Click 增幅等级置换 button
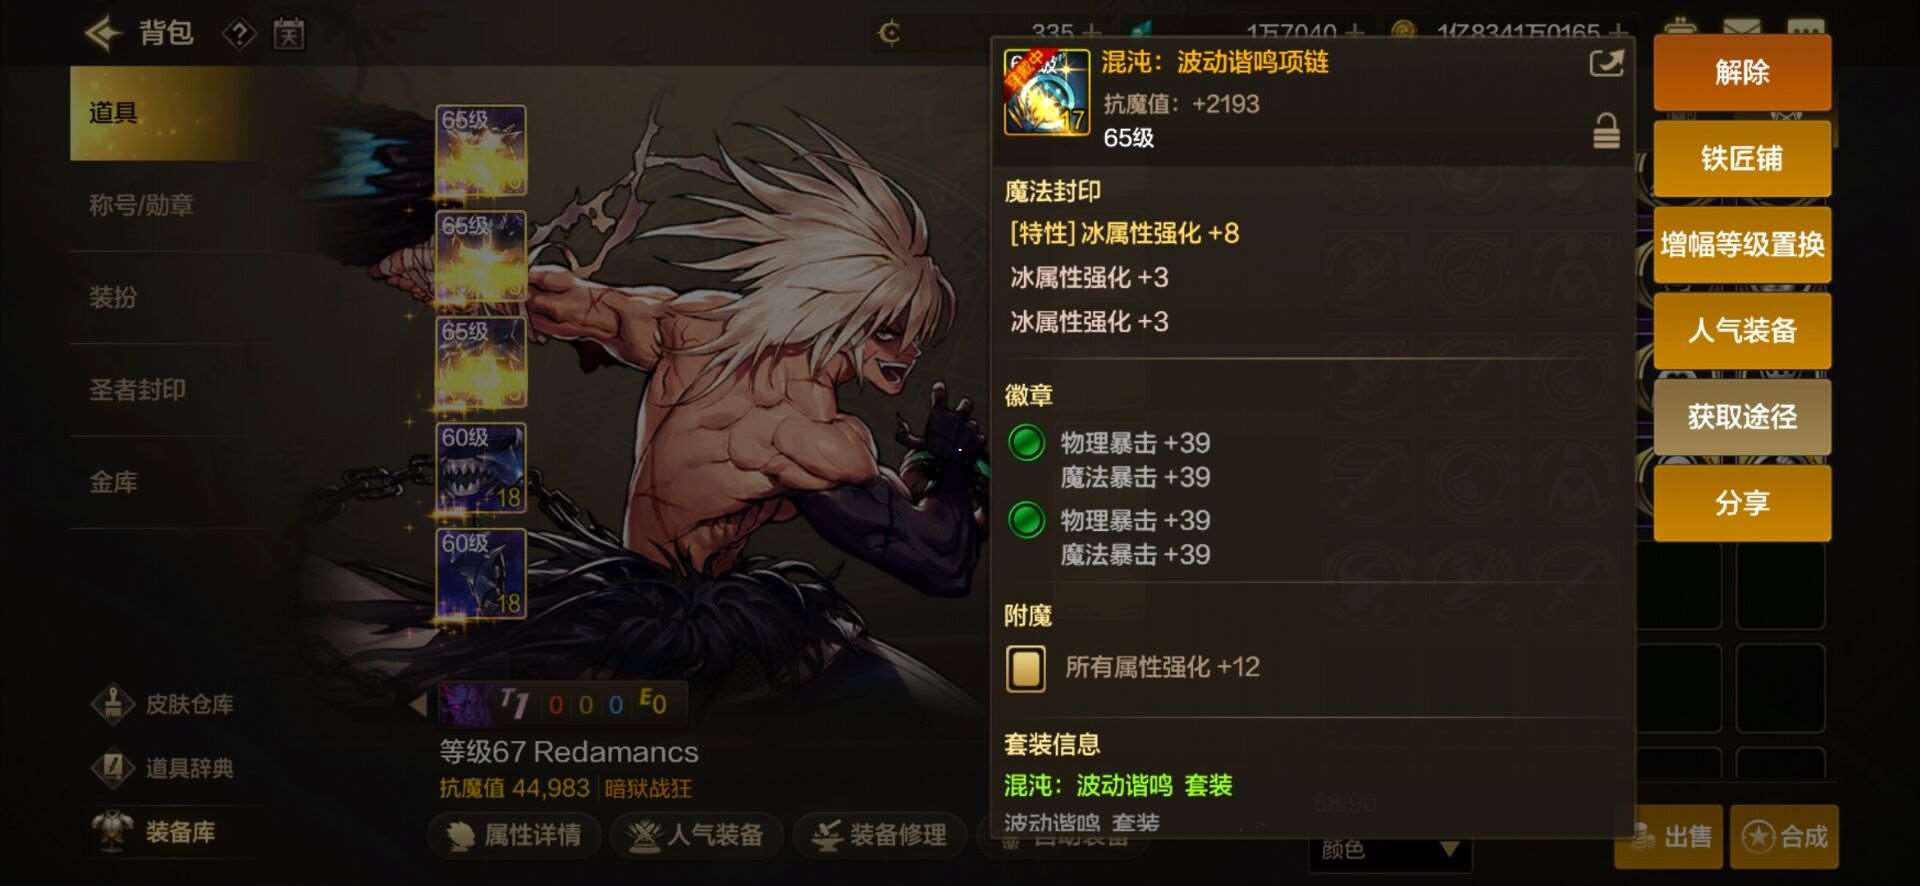Viewport: 1920px width, 886px height. click(1742, 245)
